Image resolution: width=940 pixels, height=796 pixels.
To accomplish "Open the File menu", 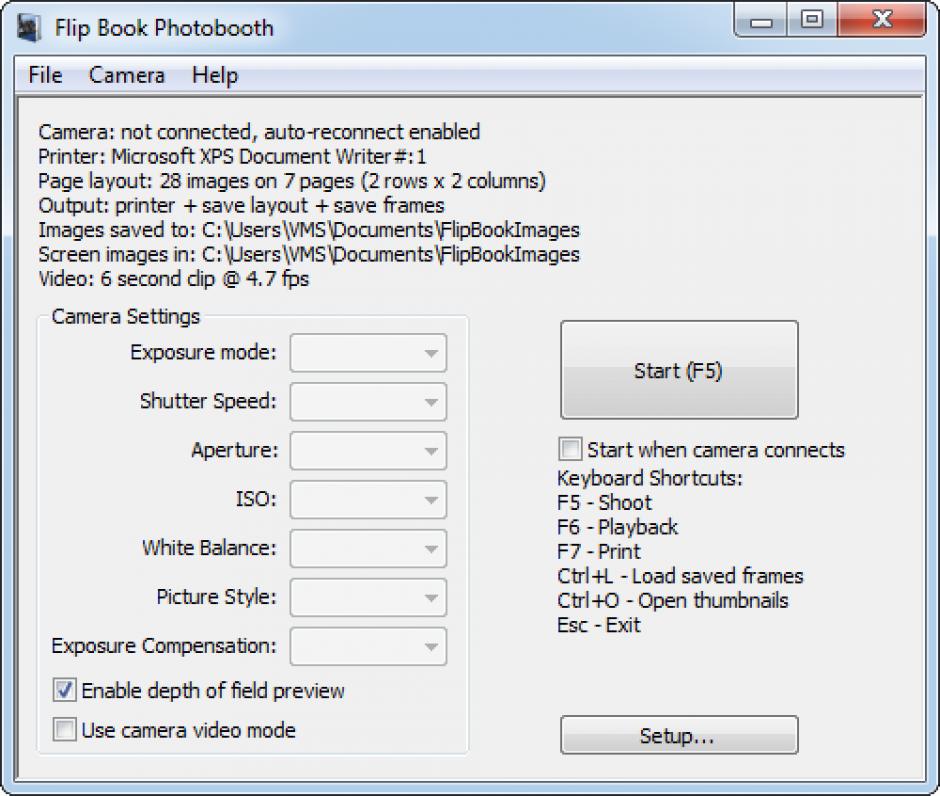I will point(45,75).
